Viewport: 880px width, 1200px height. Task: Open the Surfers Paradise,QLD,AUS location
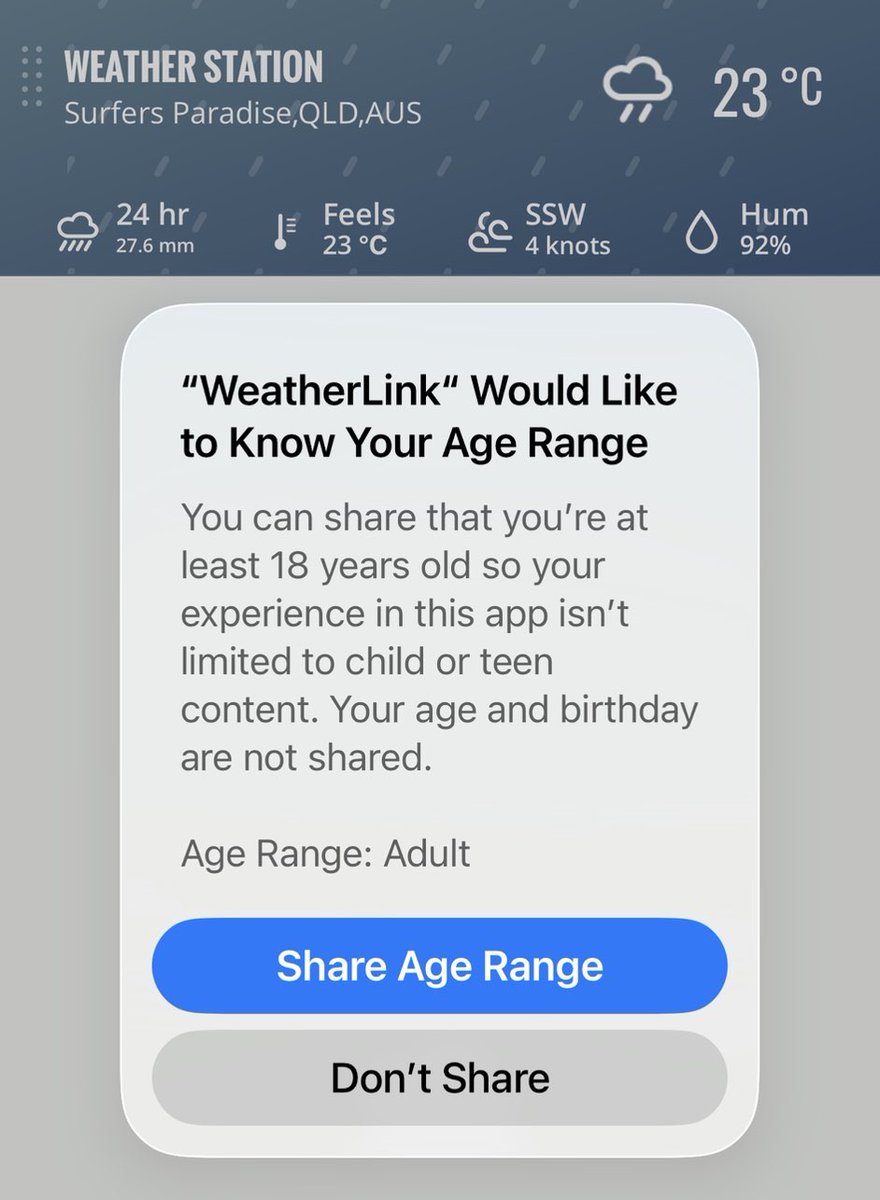click(x=242, y=113)
